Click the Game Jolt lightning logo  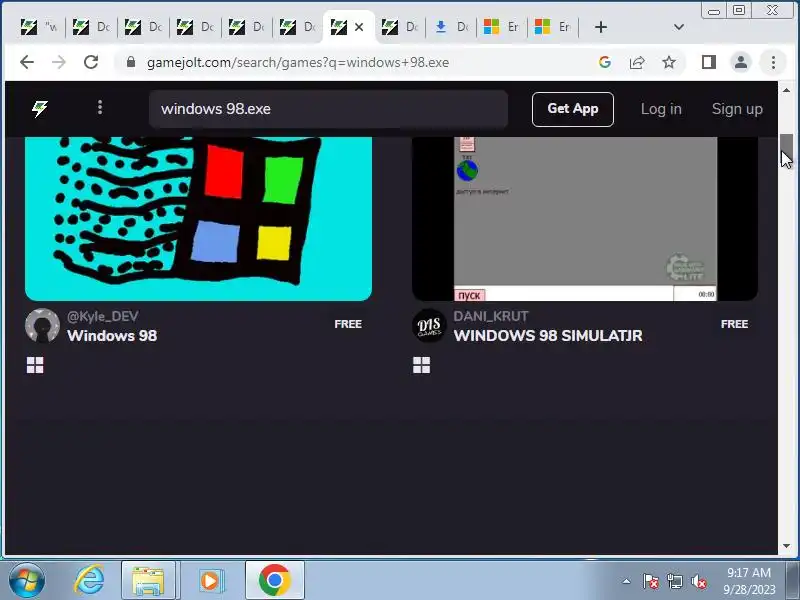pos(39,108)
